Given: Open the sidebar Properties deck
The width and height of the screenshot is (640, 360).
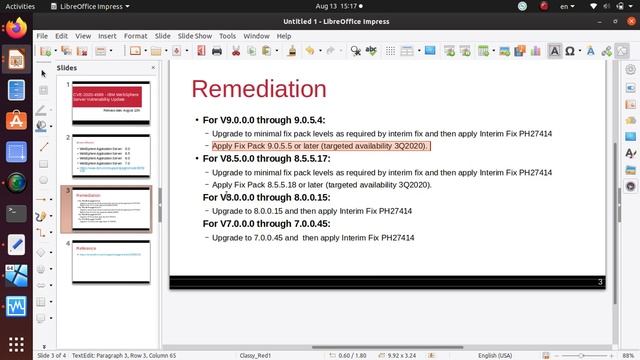Looking at the screenshot, I should click(630, 88).
